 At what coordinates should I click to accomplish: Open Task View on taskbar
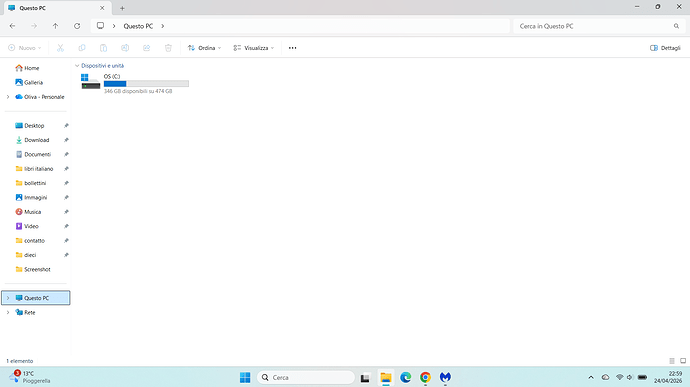365,377
